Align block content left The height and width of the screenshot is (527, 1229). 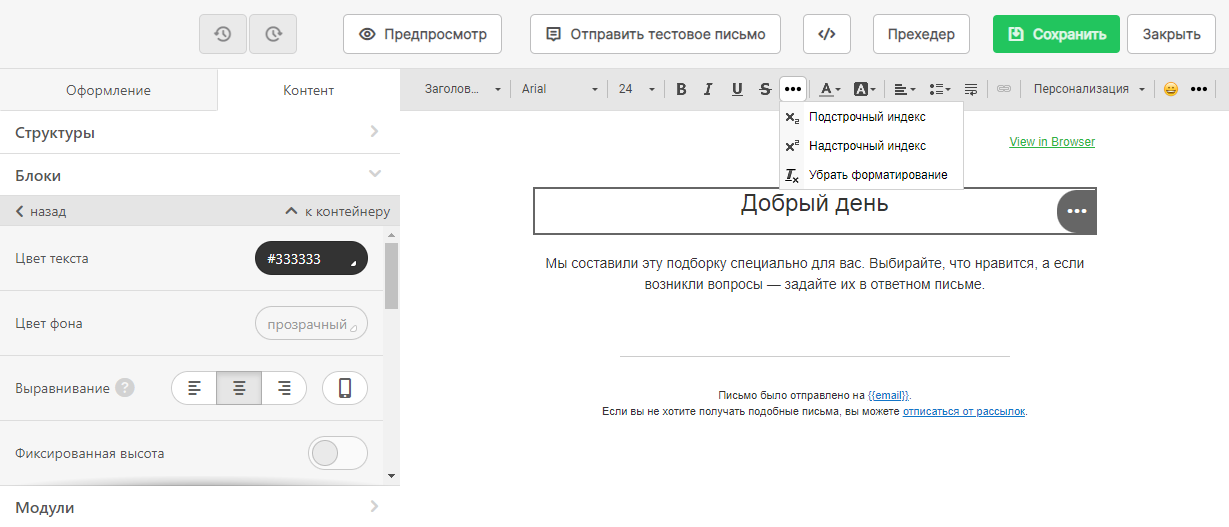195,388
